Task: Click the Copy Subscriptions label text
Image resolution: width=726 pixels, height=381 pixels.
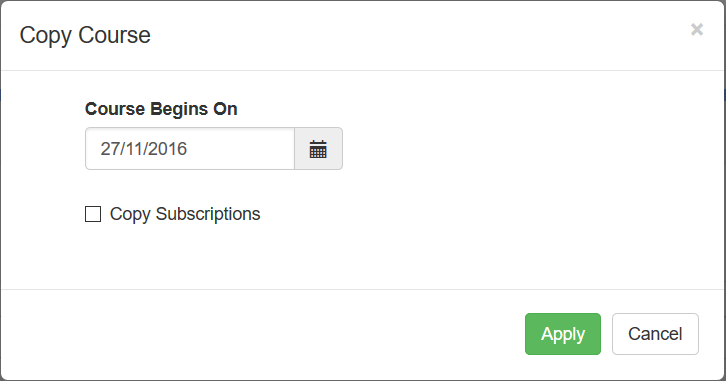Action: coord(185,214)
